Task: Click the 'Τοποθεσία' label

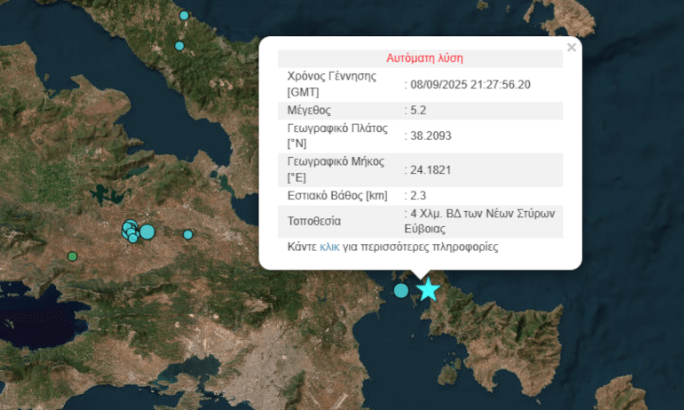Action: click(x=314, y=221)
